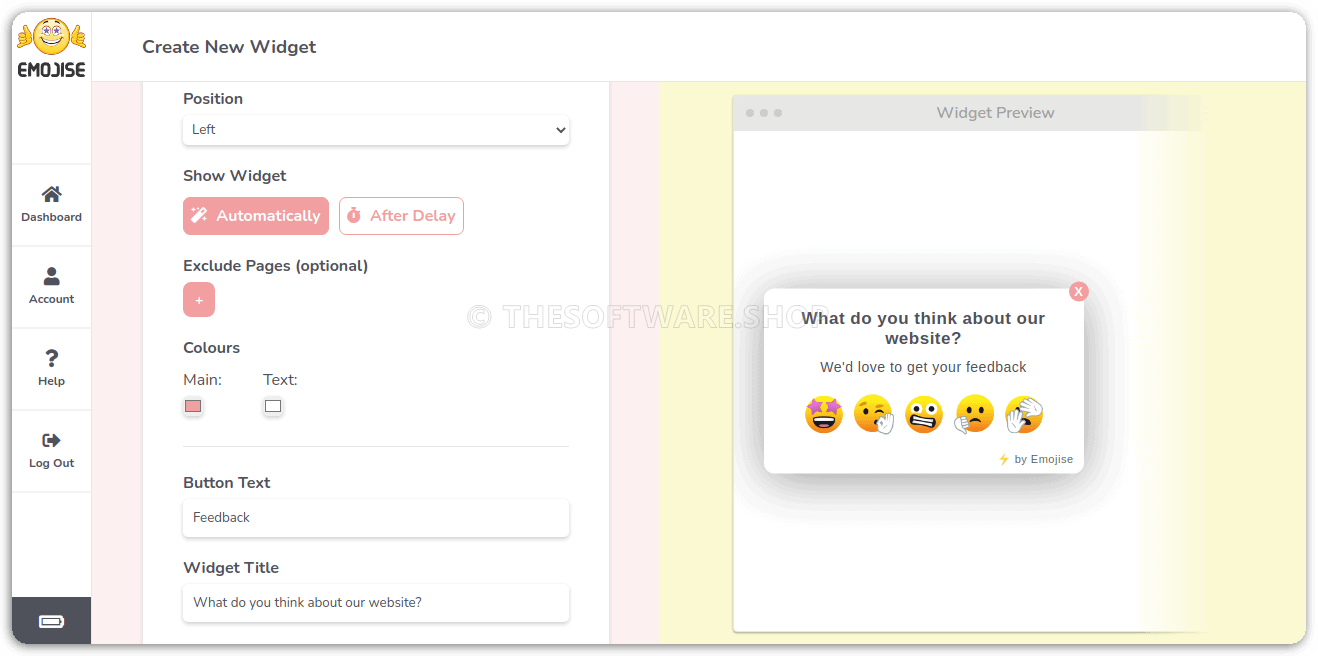Image resolution: width=1318 pixels, height=656 pixels.
Task: Click the battery icon in the sidebar
Action: tap(51, 622)
